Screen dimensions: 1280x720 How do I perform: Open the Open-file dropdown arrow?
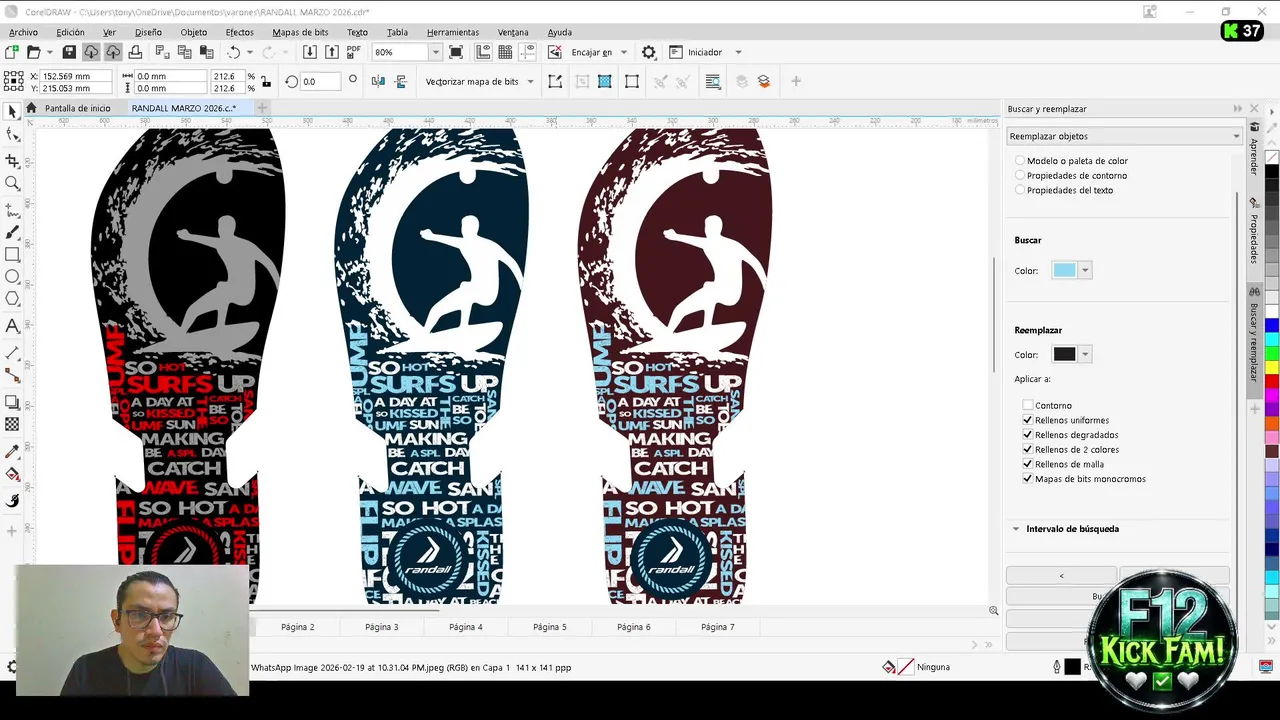pyautogui.click(x=49, y=52)
